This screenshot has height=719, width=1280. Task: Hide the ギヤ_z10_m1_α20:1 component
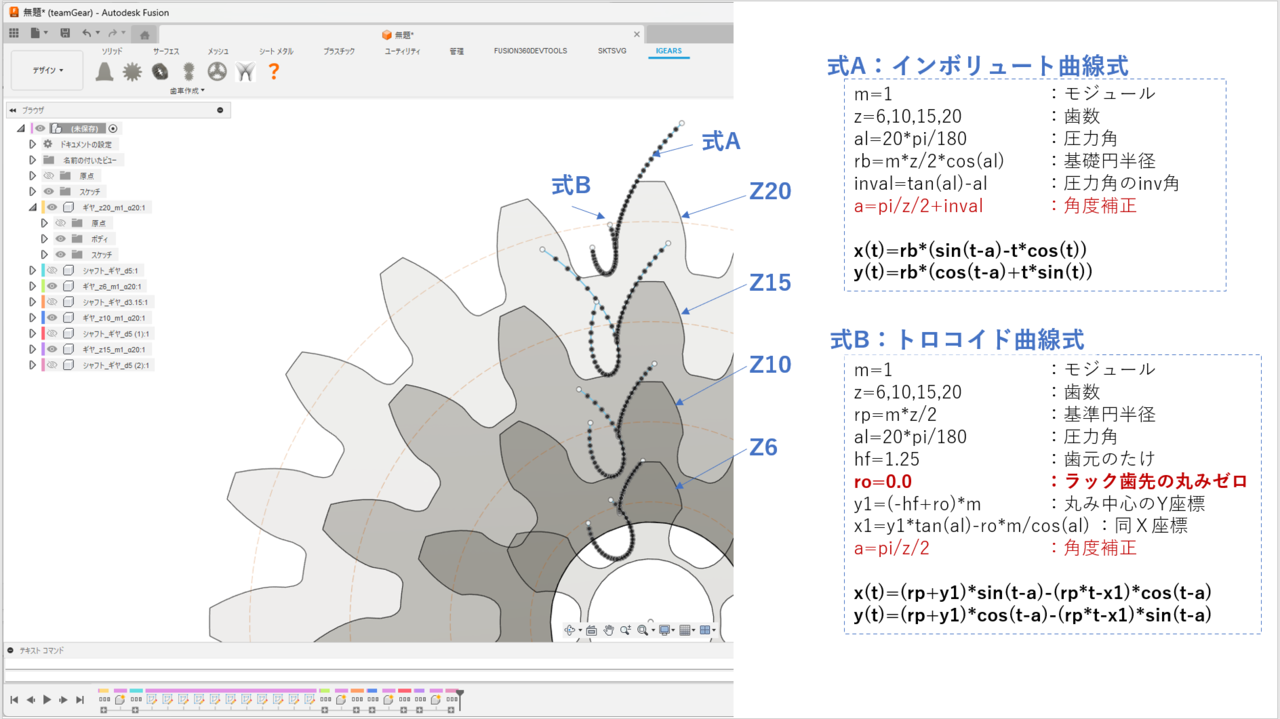pos(52,317)
